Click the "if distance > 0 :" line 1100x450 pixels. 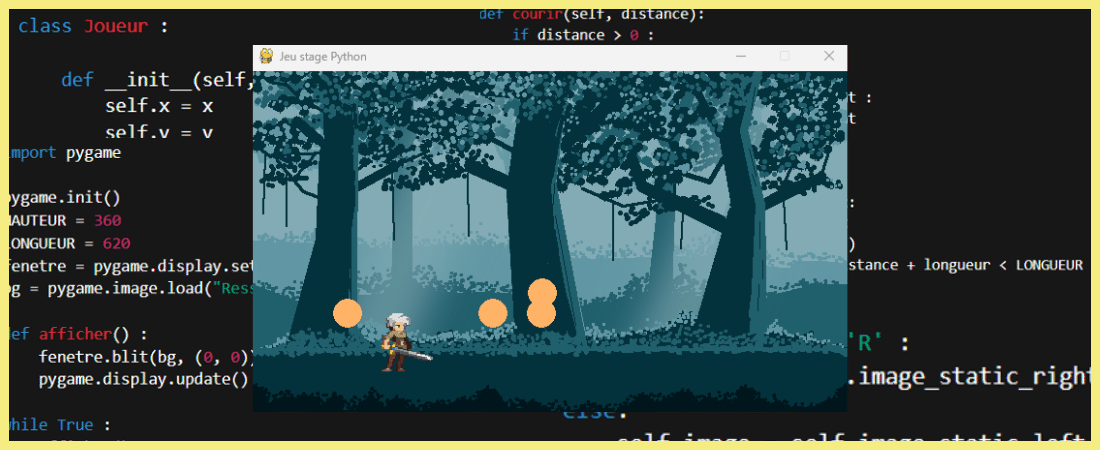583,34
